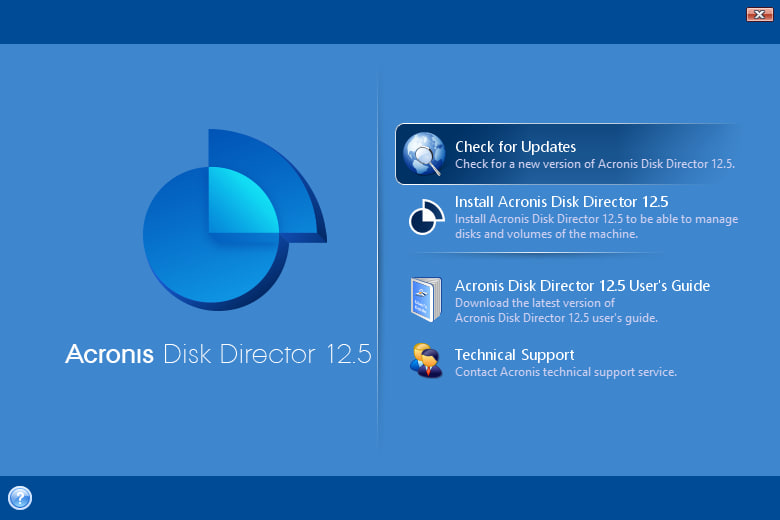Screen dimensions: 780x520
Task: Click 'Download the latest version of' description text
Action: [x=535, y=303]
